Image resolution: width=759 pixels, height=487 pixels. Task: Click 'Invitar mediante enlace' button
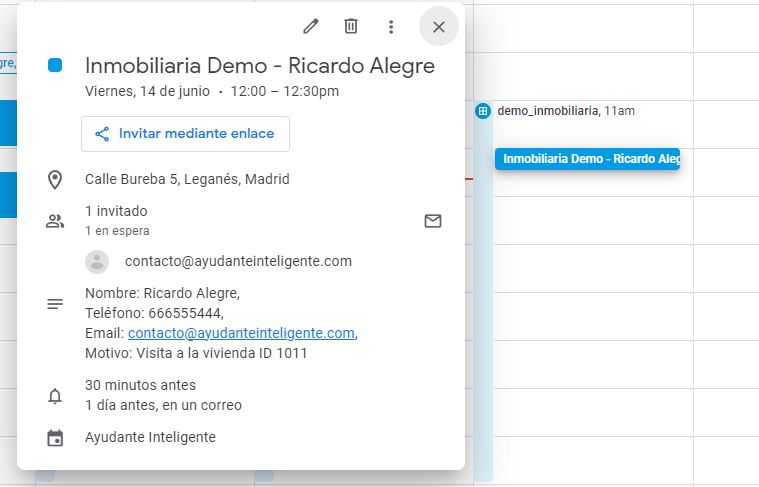185,134
